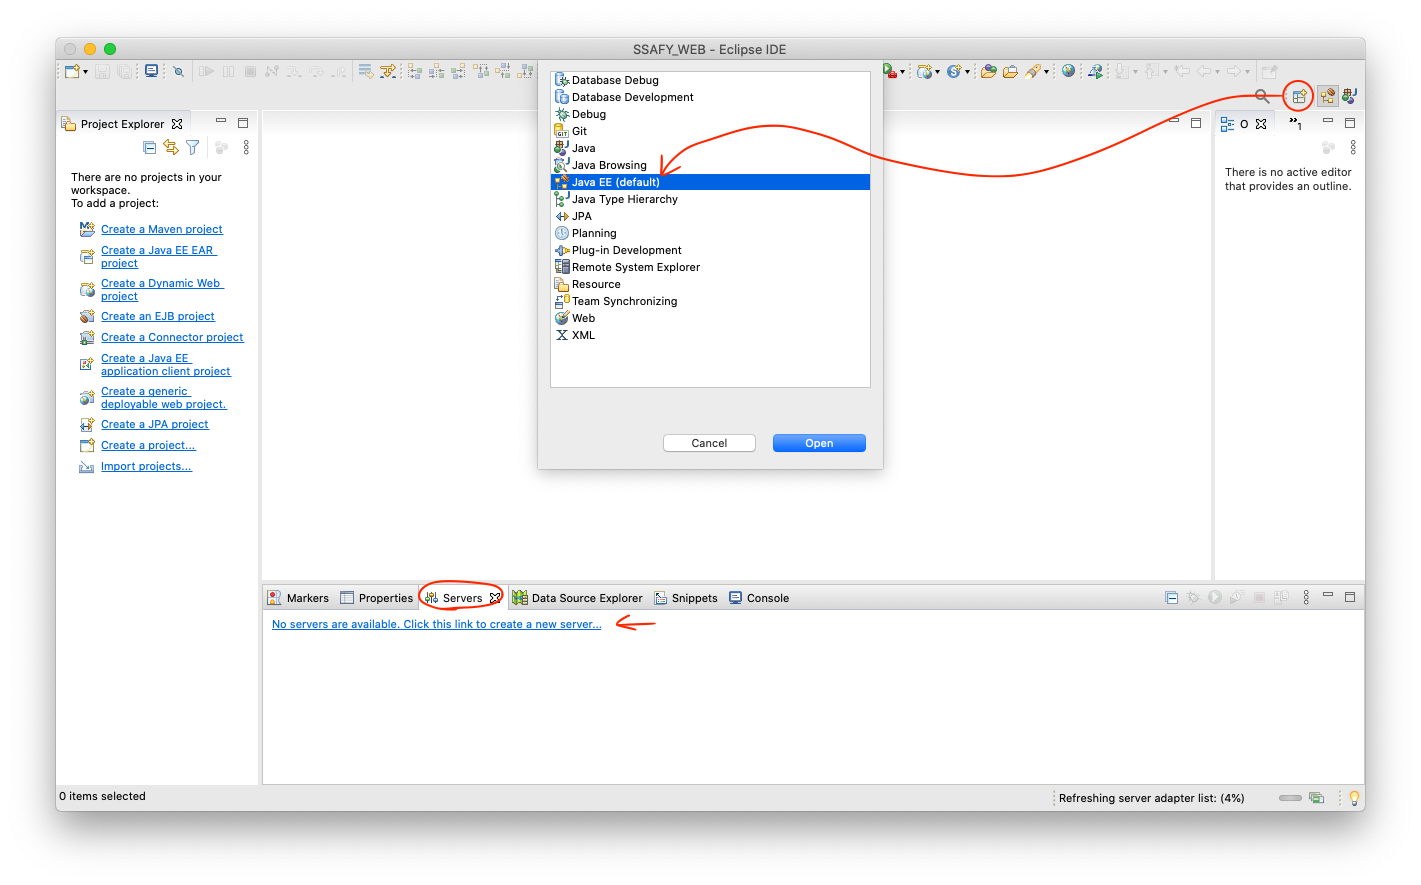Screen dimensions: 1421x885
Task: Open Servers view menu (three dots)
Action: tap(1306, 597)
